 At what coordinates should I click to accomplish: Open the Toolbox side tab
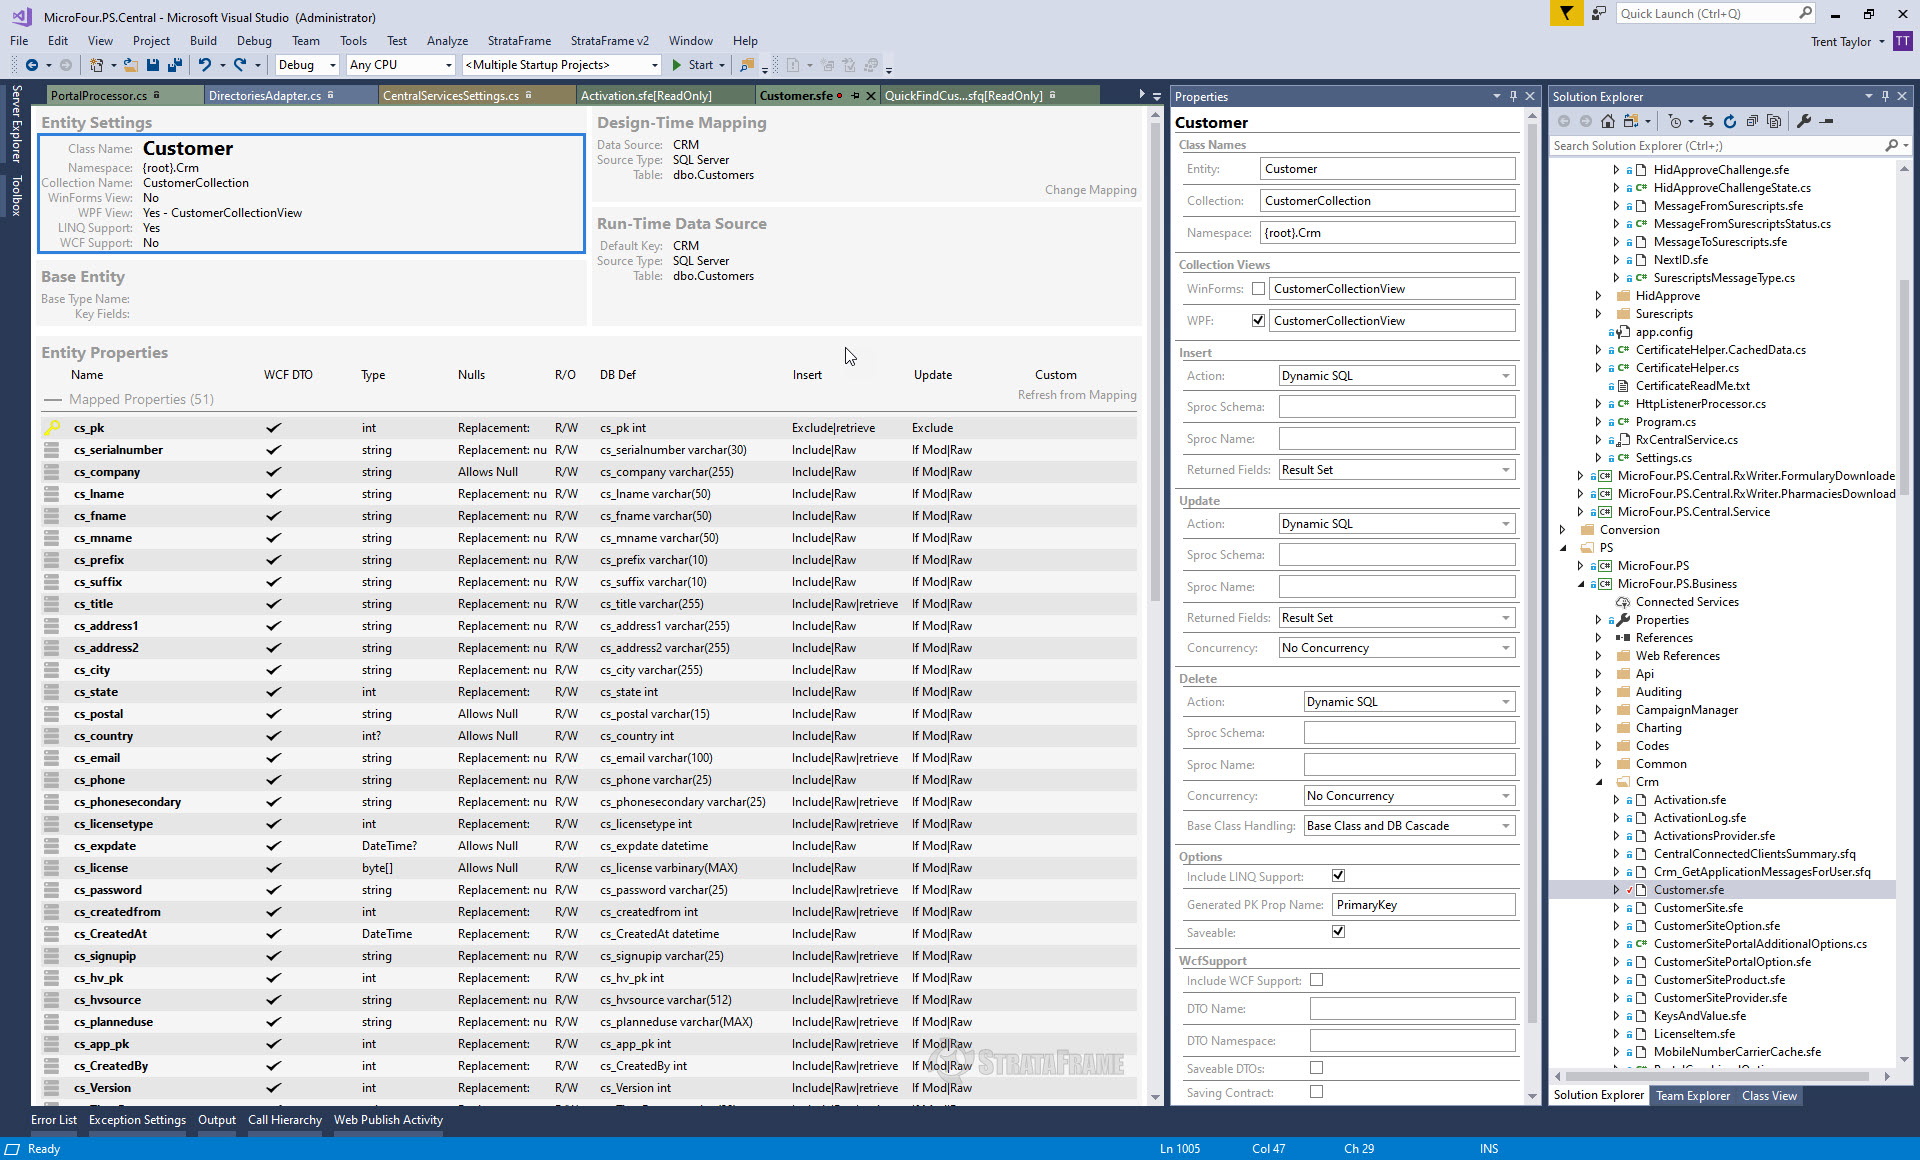(x=16, y=196)
